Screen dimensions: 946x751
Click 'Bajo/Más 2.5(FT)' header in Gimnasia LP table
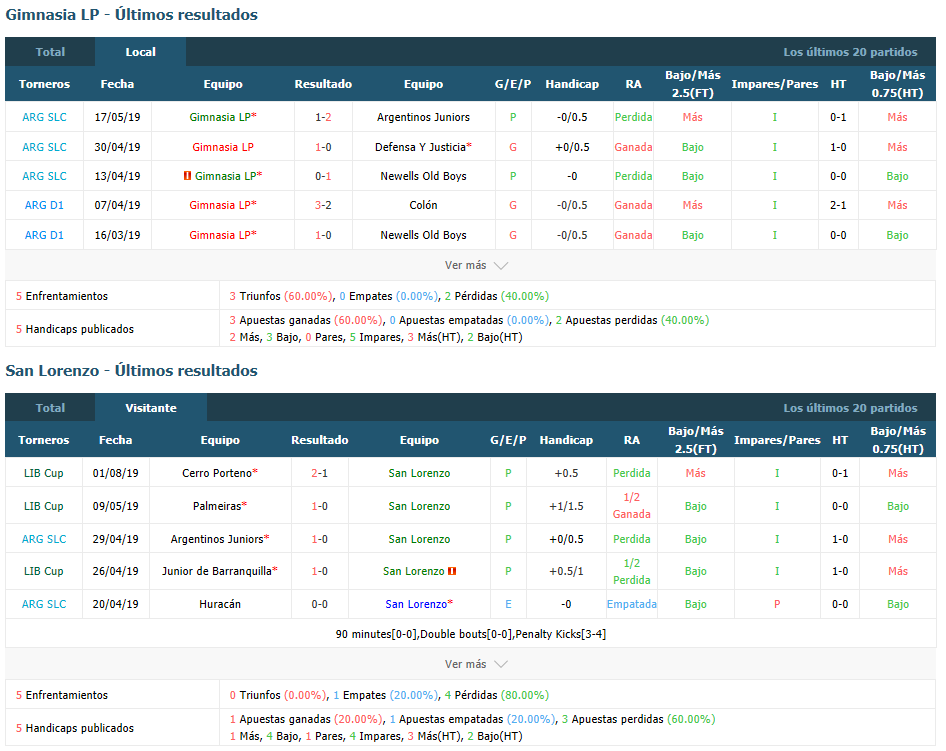[693, 84]
